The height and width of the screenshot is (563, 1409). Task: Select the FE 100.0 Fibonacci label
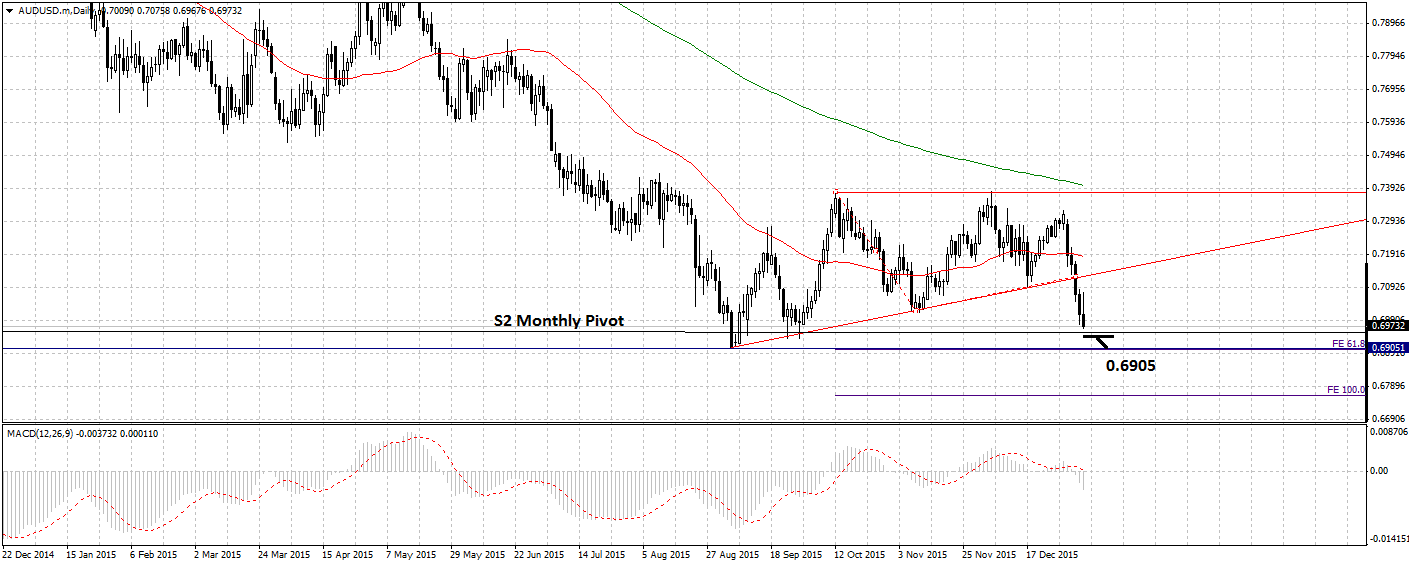[1345, 389]
